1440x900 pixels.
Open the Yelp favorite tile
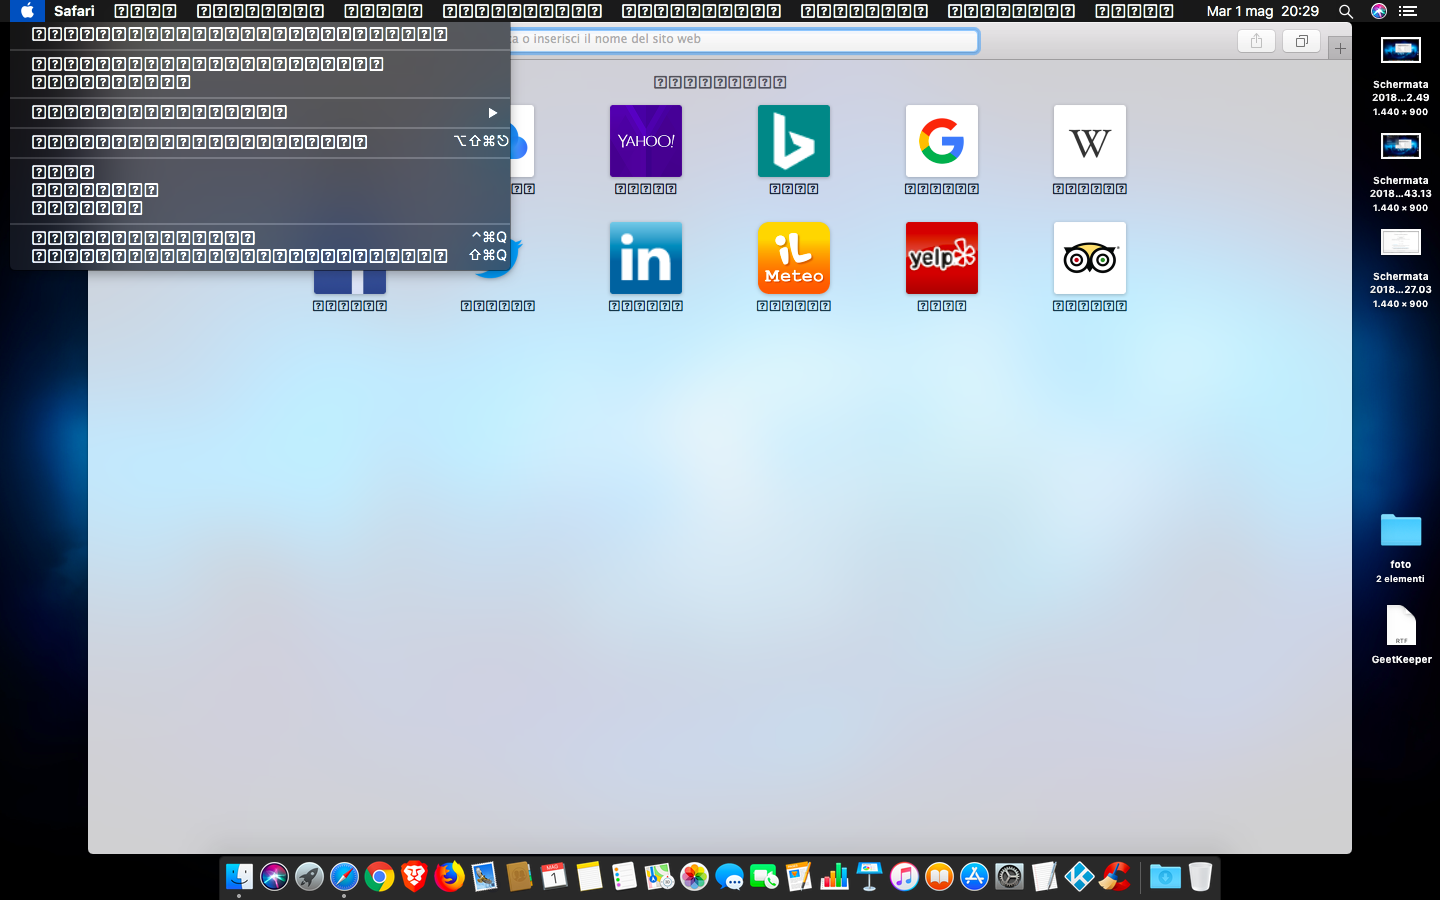click(942, 258)
